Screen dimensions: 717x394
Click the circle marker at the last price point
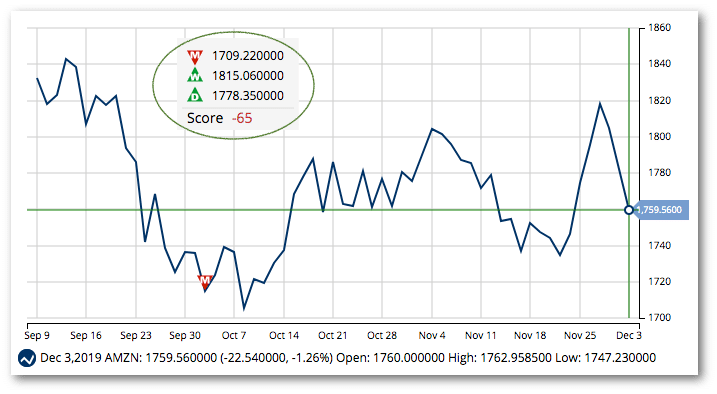coord(629,210)
